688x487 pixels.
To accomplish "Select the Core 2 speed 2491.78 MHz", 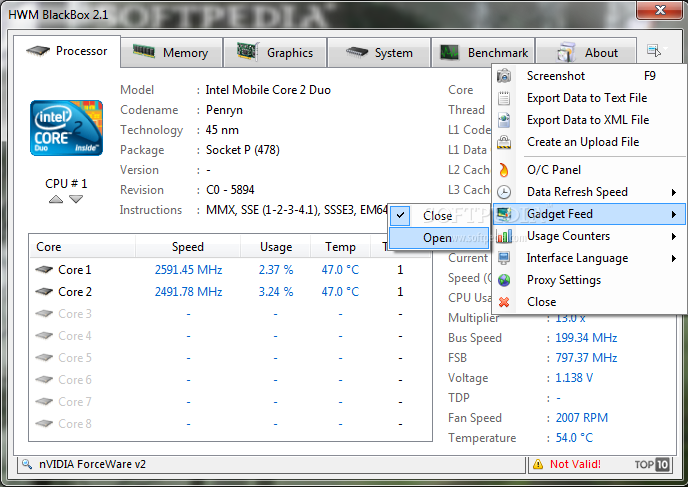I will click(188, 292).
